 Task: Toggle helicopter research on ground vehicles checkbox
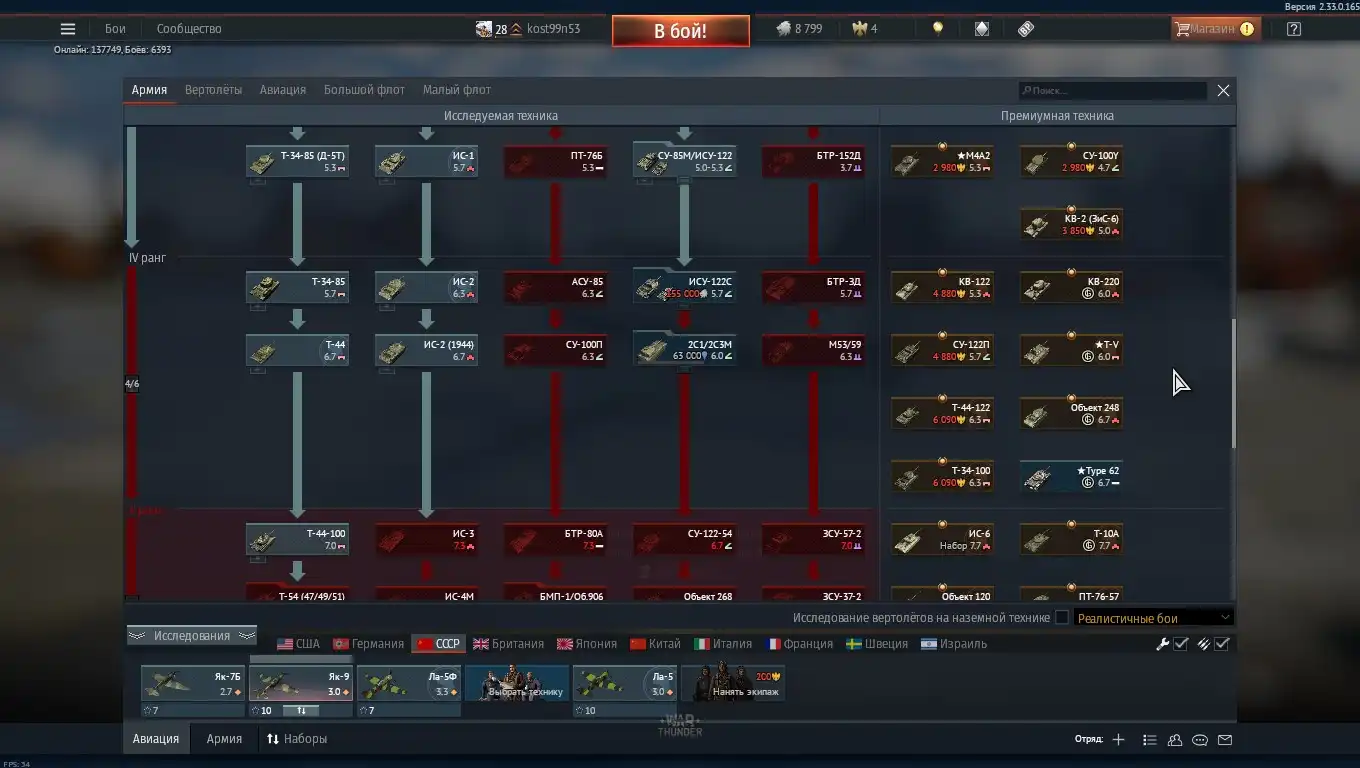(1062, 618)
